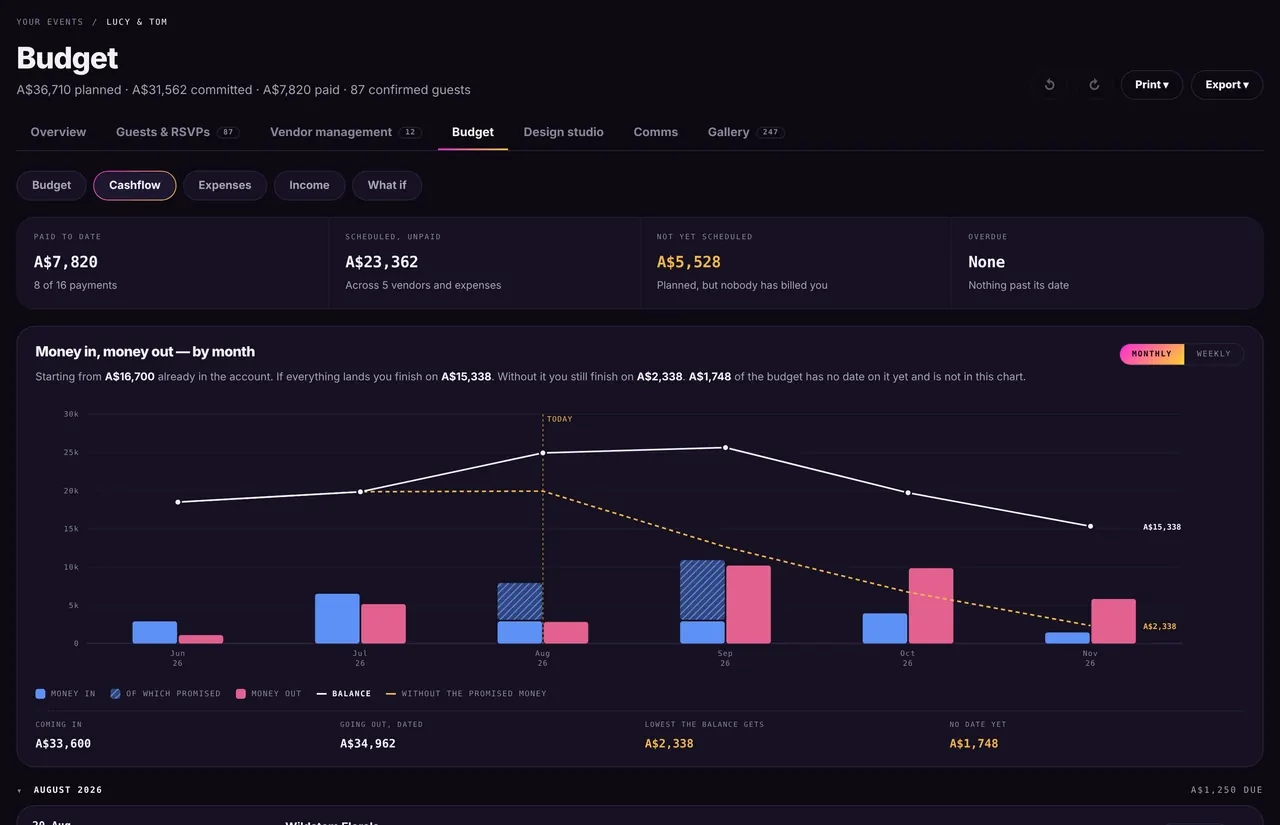The height and width of the screenshot is (825, 1280).
Task: Switch chart to Weekly view
Action: [x=1214, y=354]
